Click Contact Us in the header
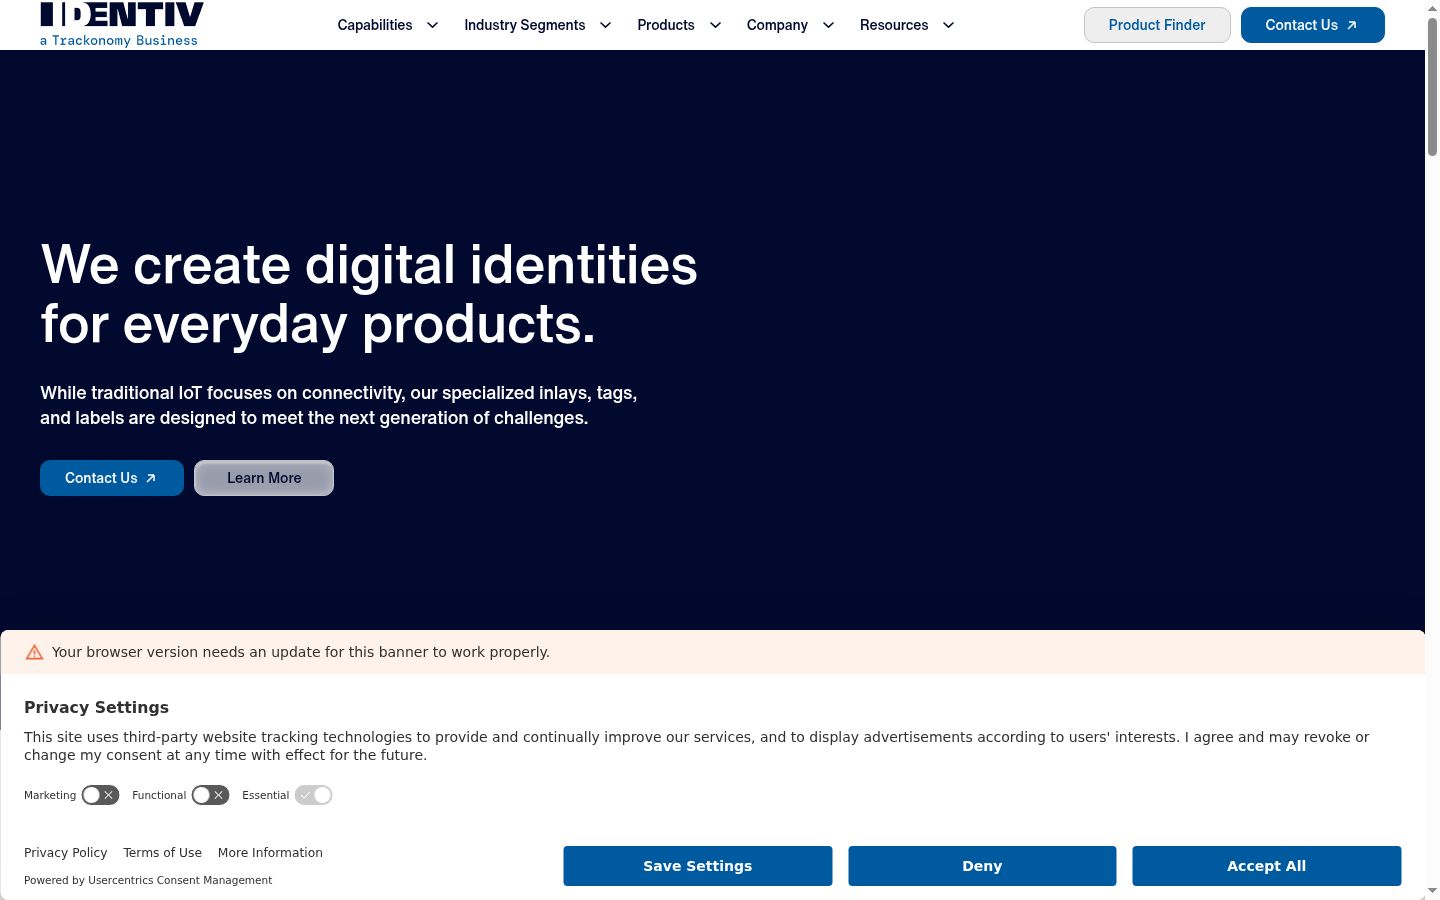This screenshot has width=1440, height=900. pyautogui.click(x=1313, y=25)
